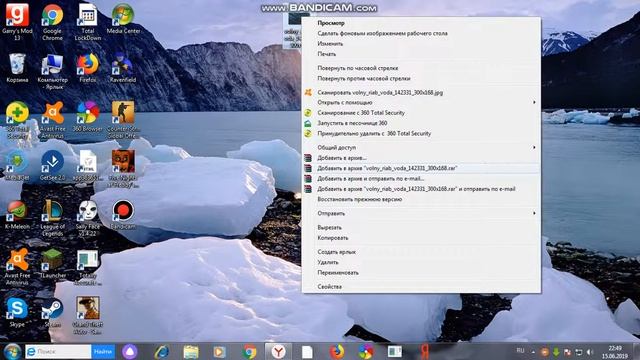Choose Повернуть по часовой стрелке
Image resolution: width=640 pixels, height=360 pixels.
point(421,68)
